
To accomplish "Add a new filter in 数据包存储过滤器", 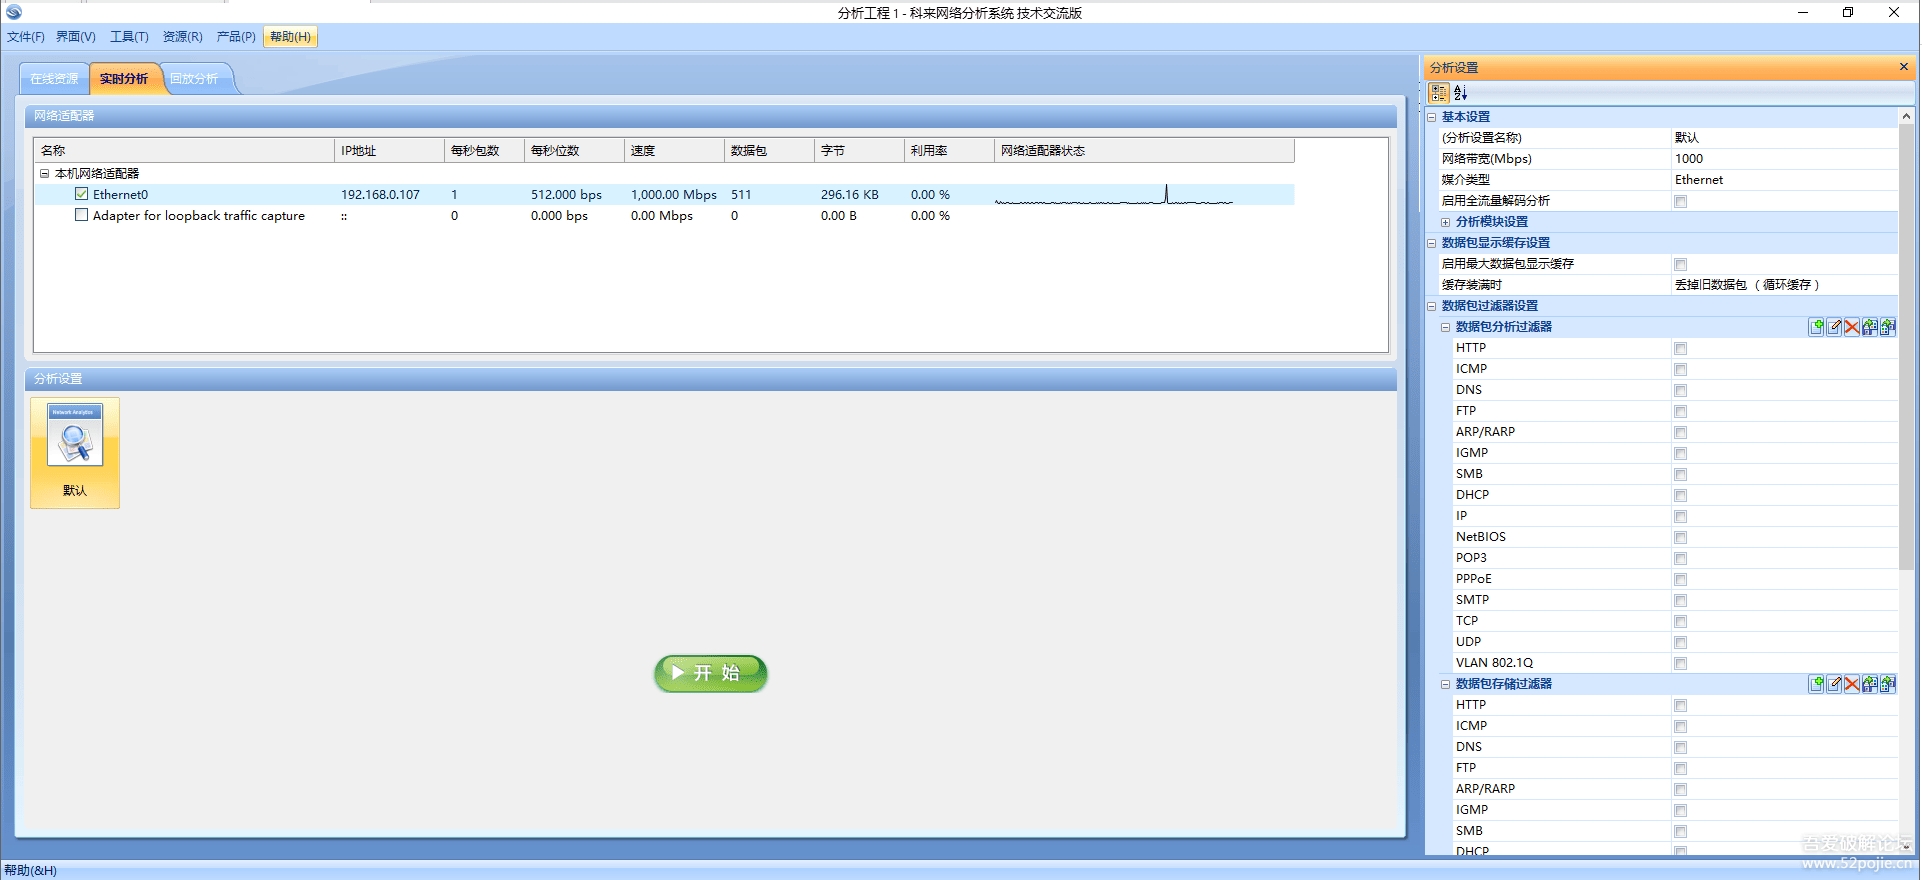I will (1816, 684).
